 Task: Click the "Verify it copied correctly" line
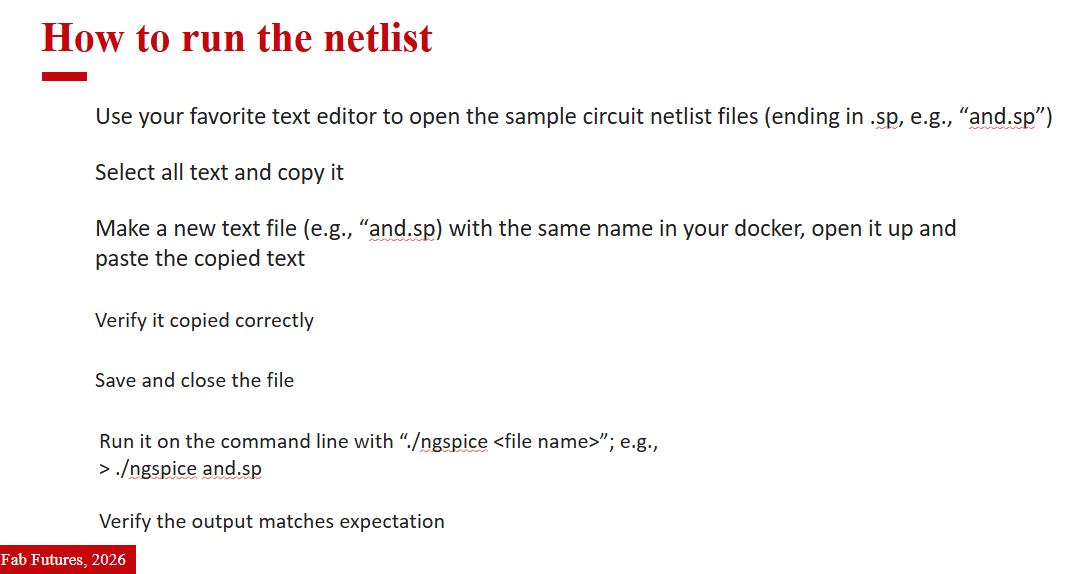(204, 320)
